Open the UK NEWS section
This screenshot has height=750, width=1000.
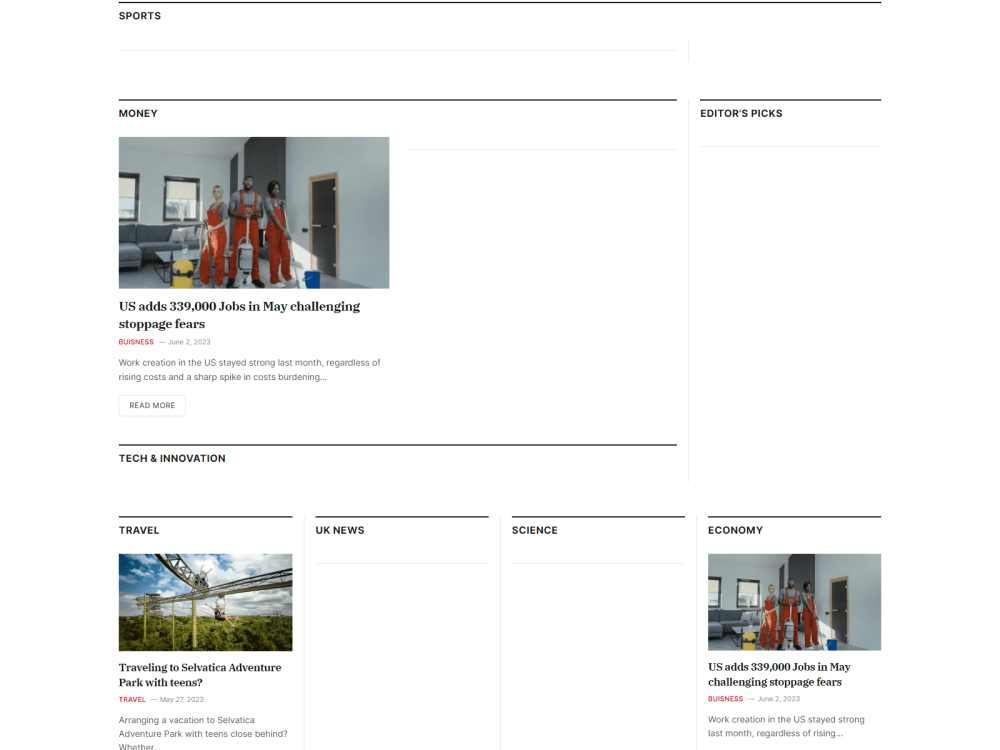tap(340, 530)
